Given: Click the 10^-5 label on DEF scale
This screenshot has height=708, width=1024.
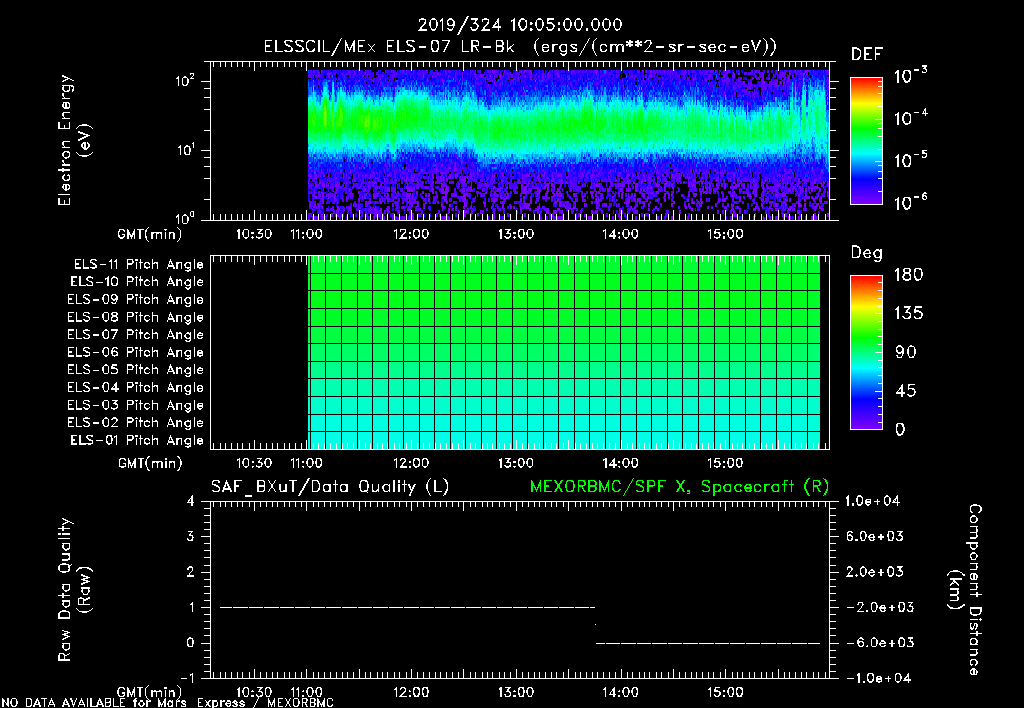Looking at the screenshot, I should click(x=910, y=159).
